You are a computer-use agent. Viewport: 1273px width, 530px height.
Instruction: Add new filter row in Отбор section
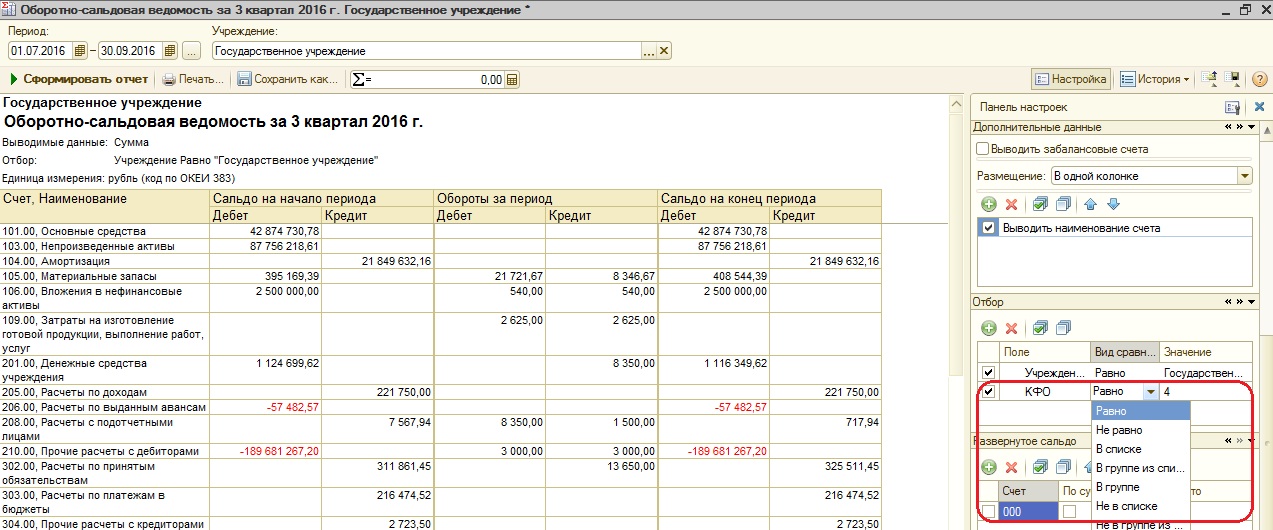(989, 328)
